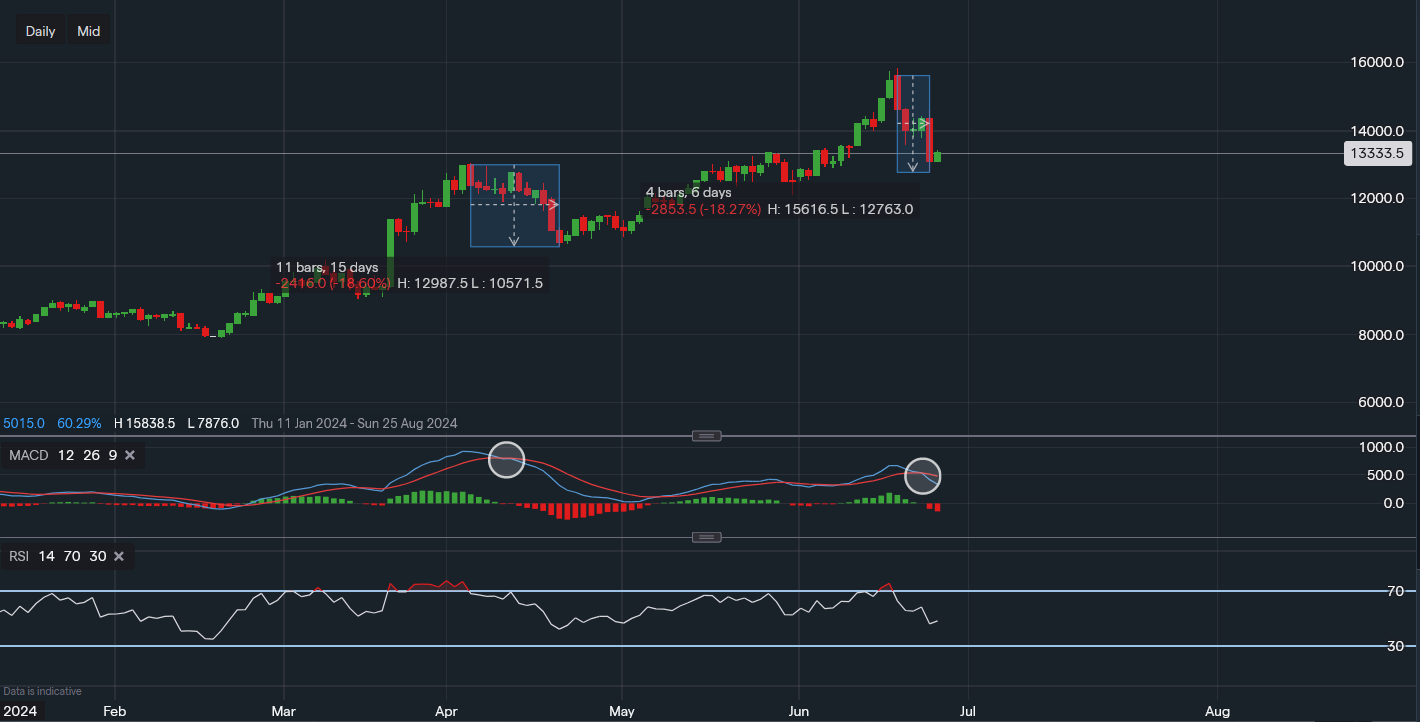Click the dashed down arrow inside the blue measurement box

[x=513, y=240]
